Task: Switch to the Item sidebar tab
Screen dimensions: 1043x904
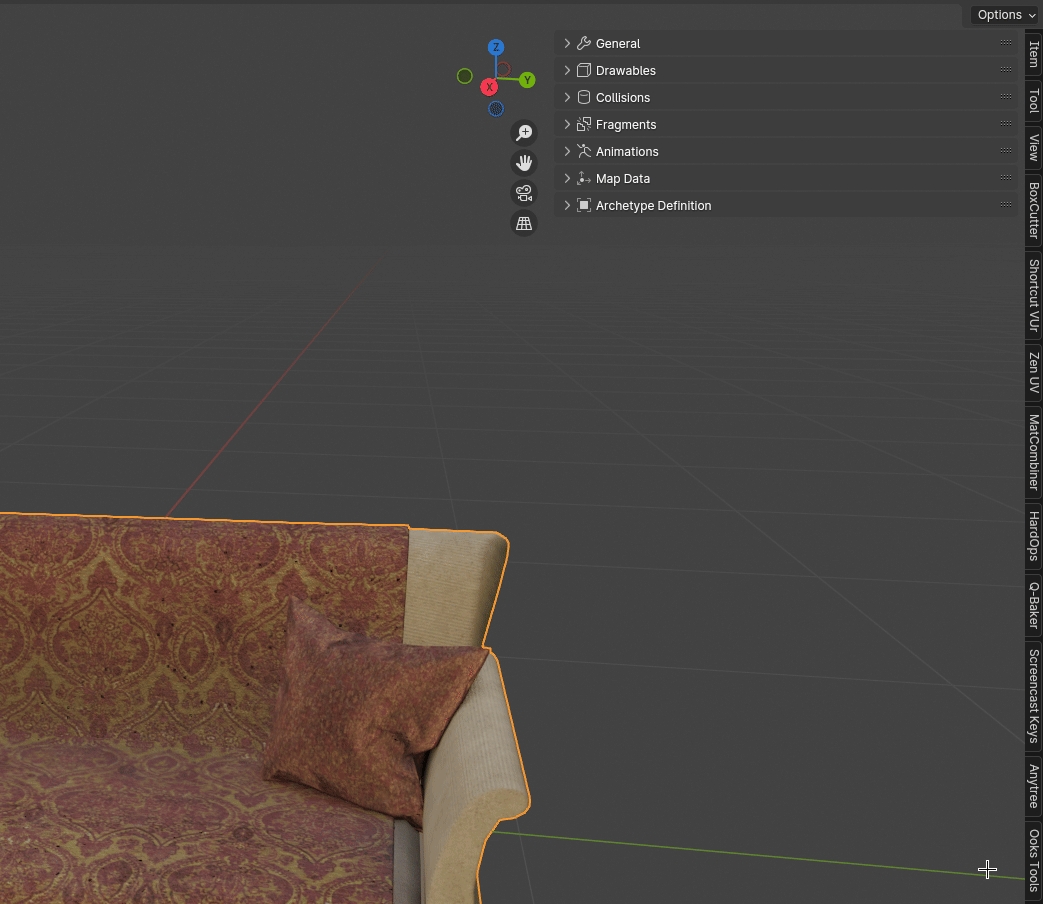Action: (x=1033, y=55)
